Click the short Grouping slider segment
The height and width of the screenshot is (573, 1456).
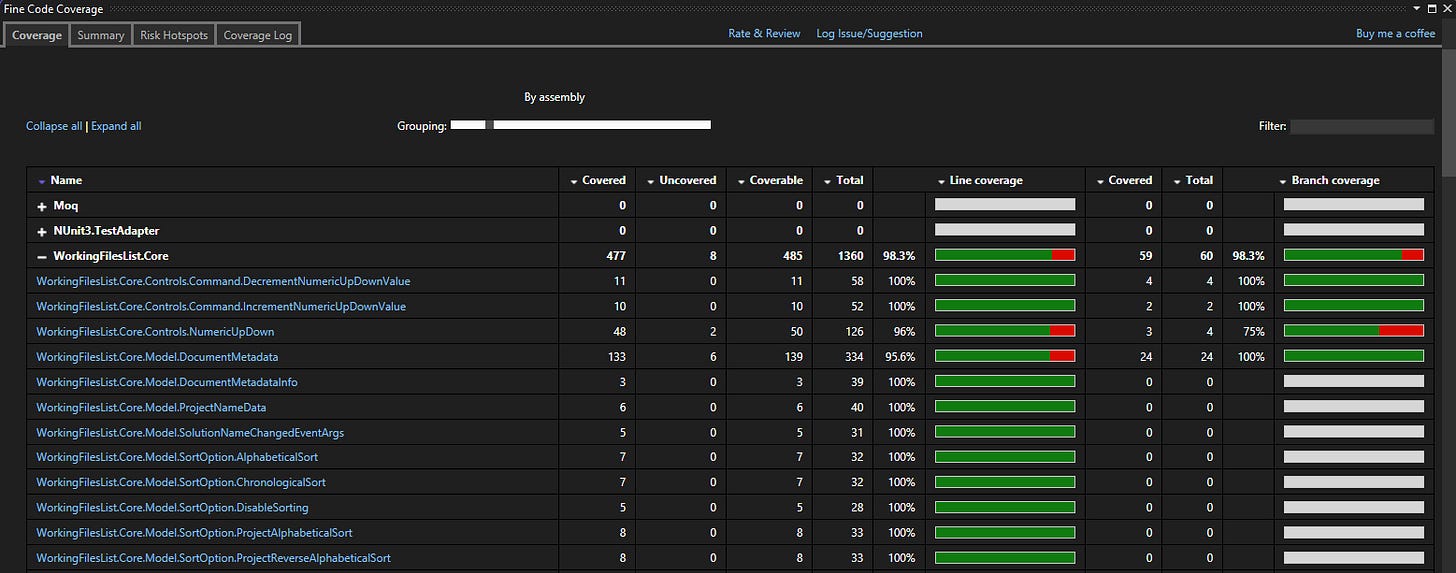[x=468, y=125]
